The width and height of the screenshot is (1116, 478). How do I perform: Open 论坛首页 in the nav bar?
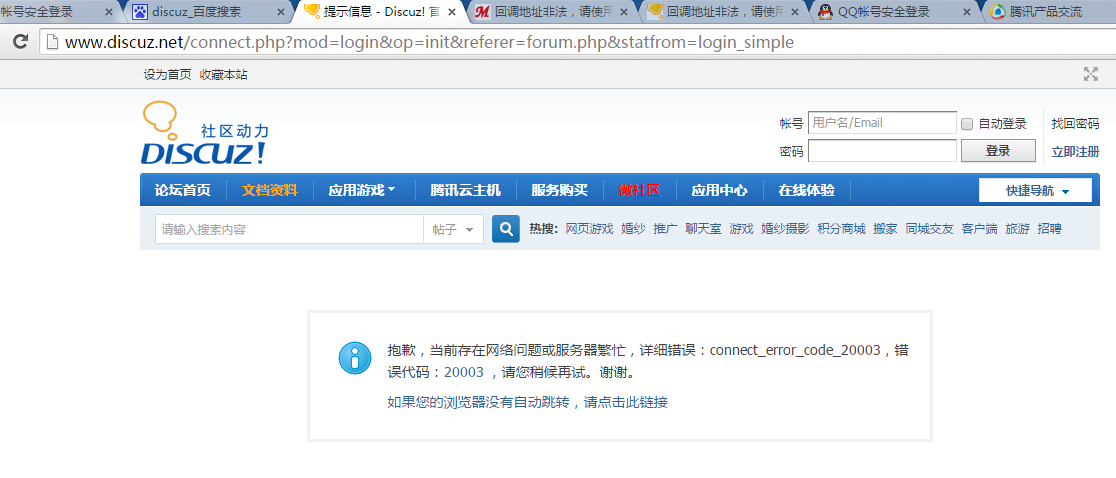coord(183,190)
